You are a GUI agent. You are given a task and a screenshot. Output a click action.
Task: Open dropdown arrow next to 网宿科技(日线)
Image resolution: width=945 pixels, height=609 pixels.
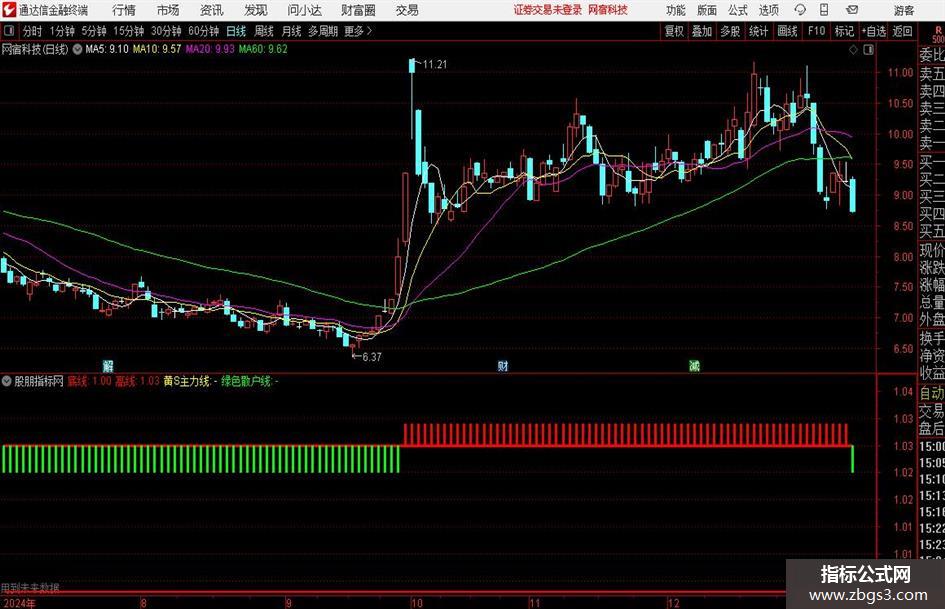tap(78, 49)
